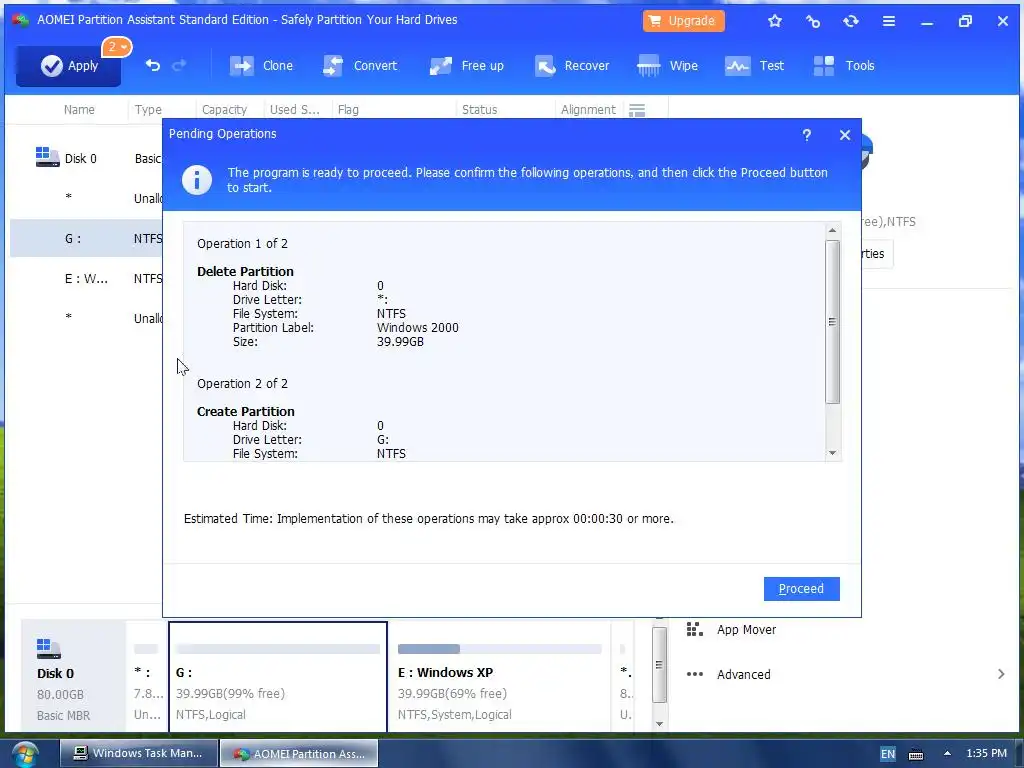Open the Tools menu

844,66
